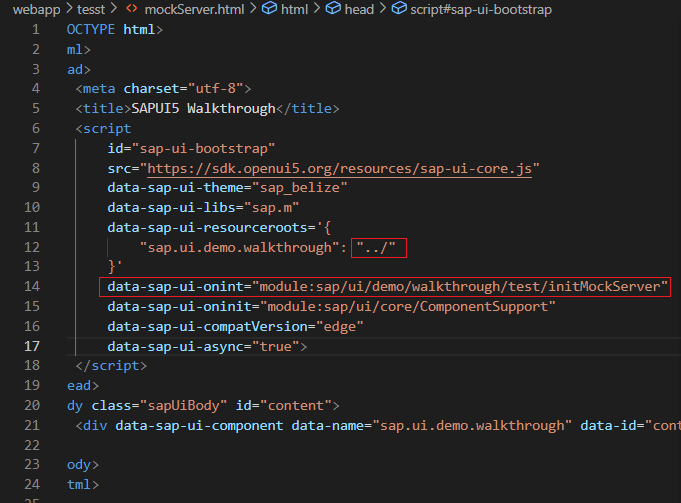Expand chevron after tesst breadcrumb

114,9
